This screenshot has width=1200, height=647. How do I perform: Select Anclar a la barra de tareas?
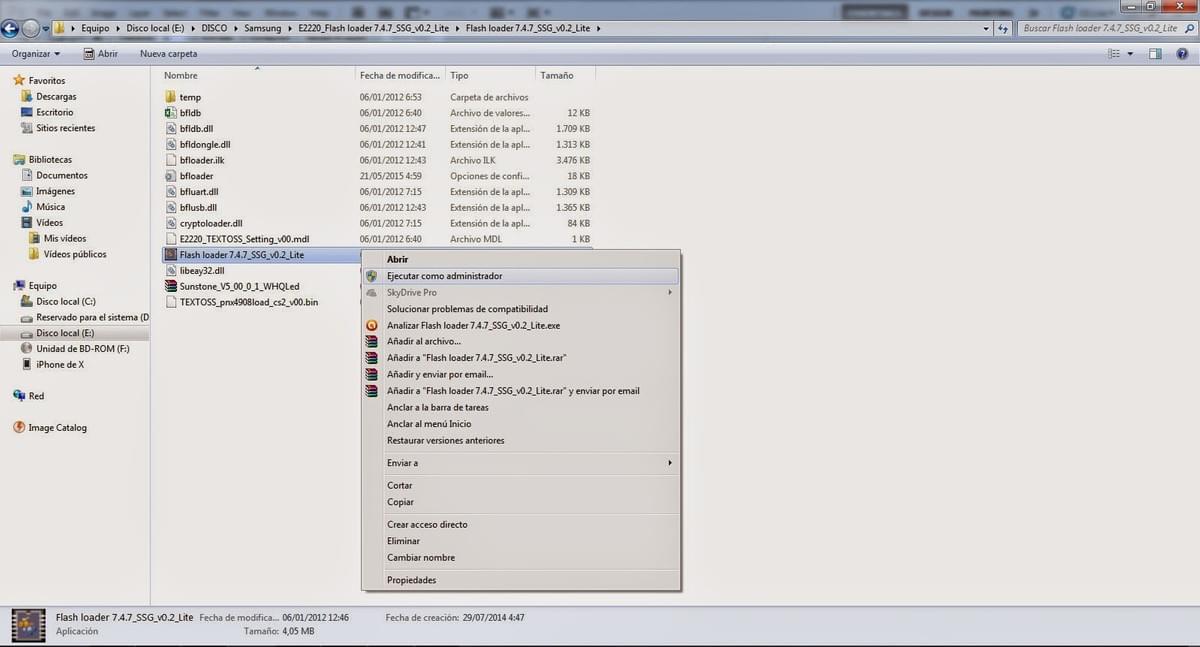[x=438, y=408]
